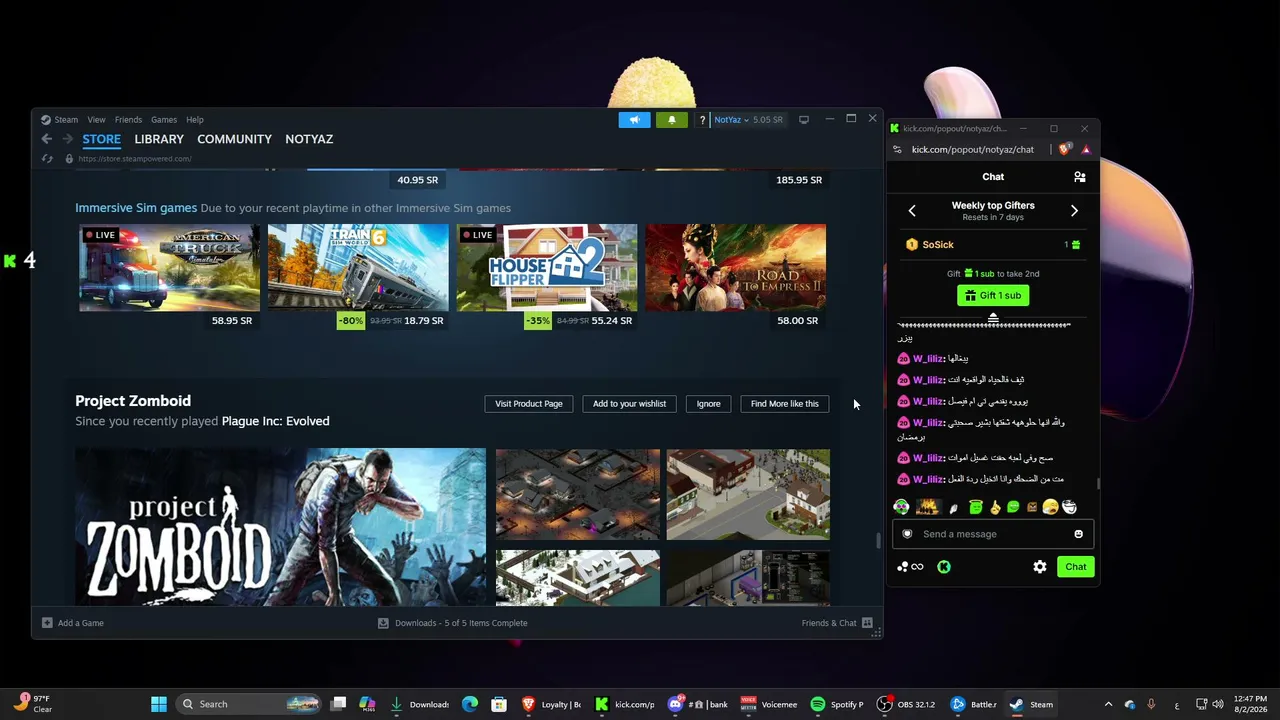Image resolution: width=1280 pixels, height=720 pixels.
Task: Reload the Steam store page
Action: click(47, 159)
